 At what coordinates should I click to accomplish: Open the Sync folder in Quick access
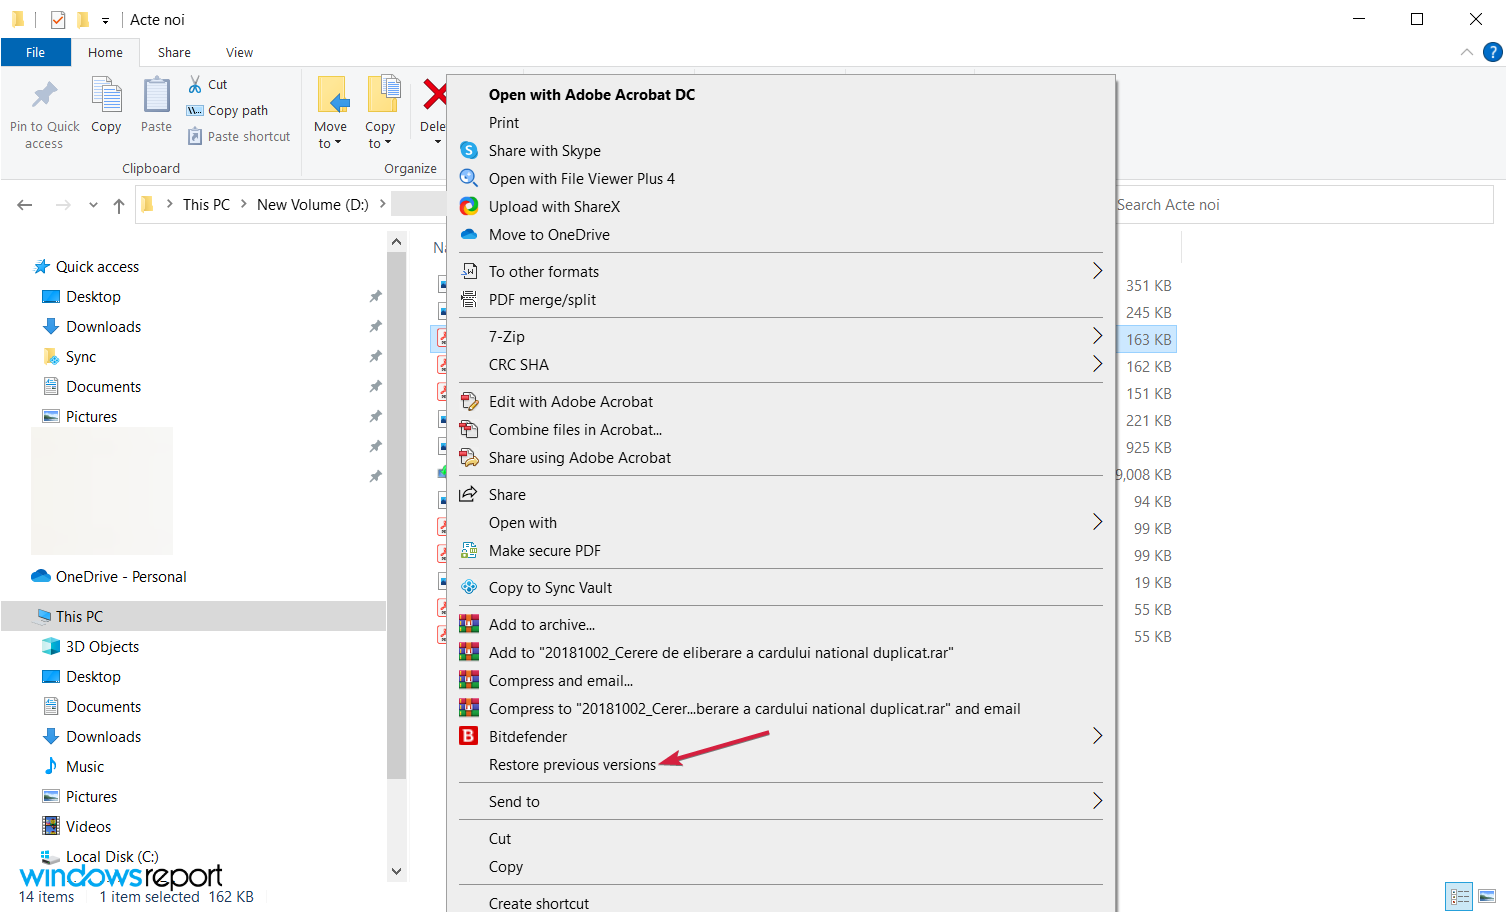[81, 357]
